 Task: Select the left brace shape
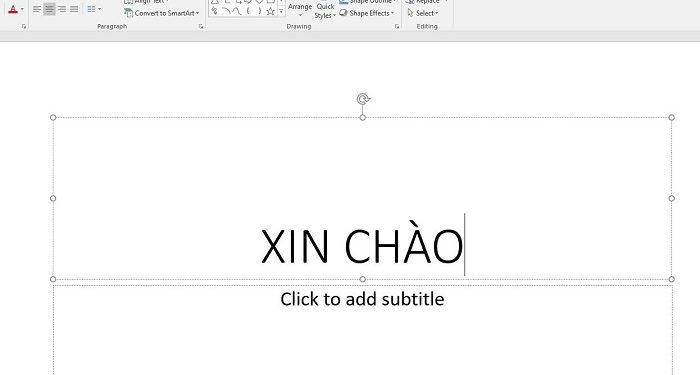pyautogui.click(x=248, y=11)
